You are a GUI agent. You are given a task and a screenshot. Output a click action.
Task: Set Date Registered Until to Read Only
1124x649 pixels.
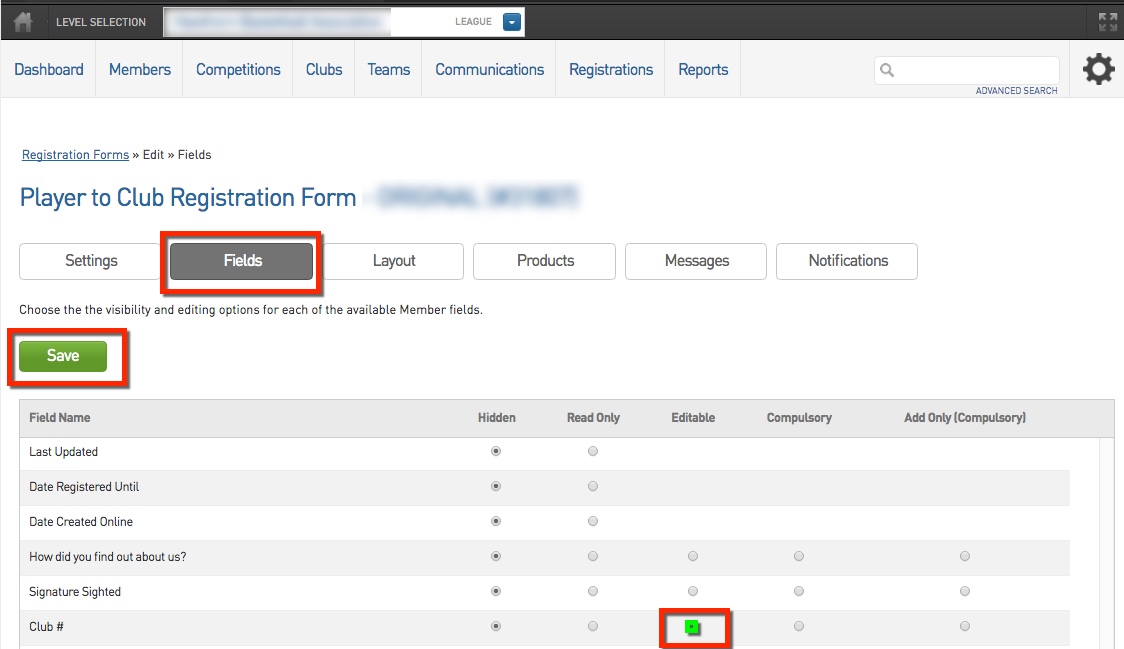593,486
